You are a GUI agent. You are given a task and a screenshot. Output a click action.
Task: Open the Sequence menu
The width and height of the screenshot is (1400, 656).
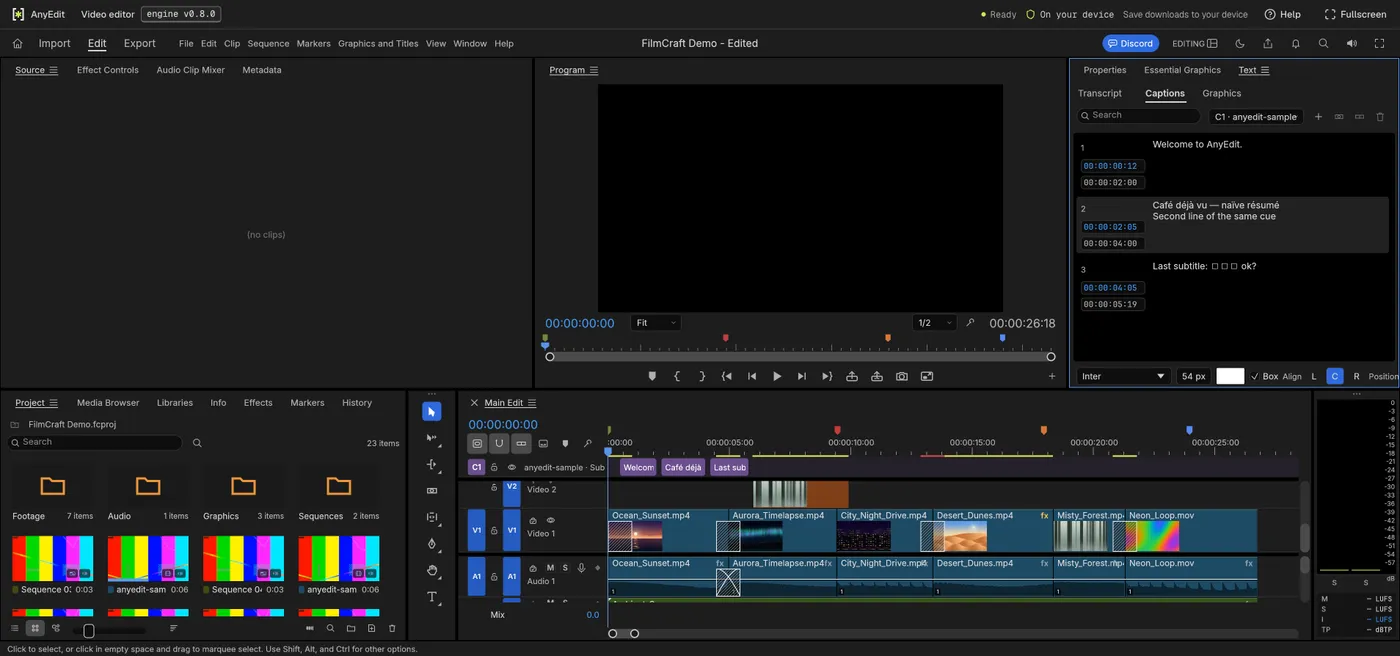click(268, 44)
